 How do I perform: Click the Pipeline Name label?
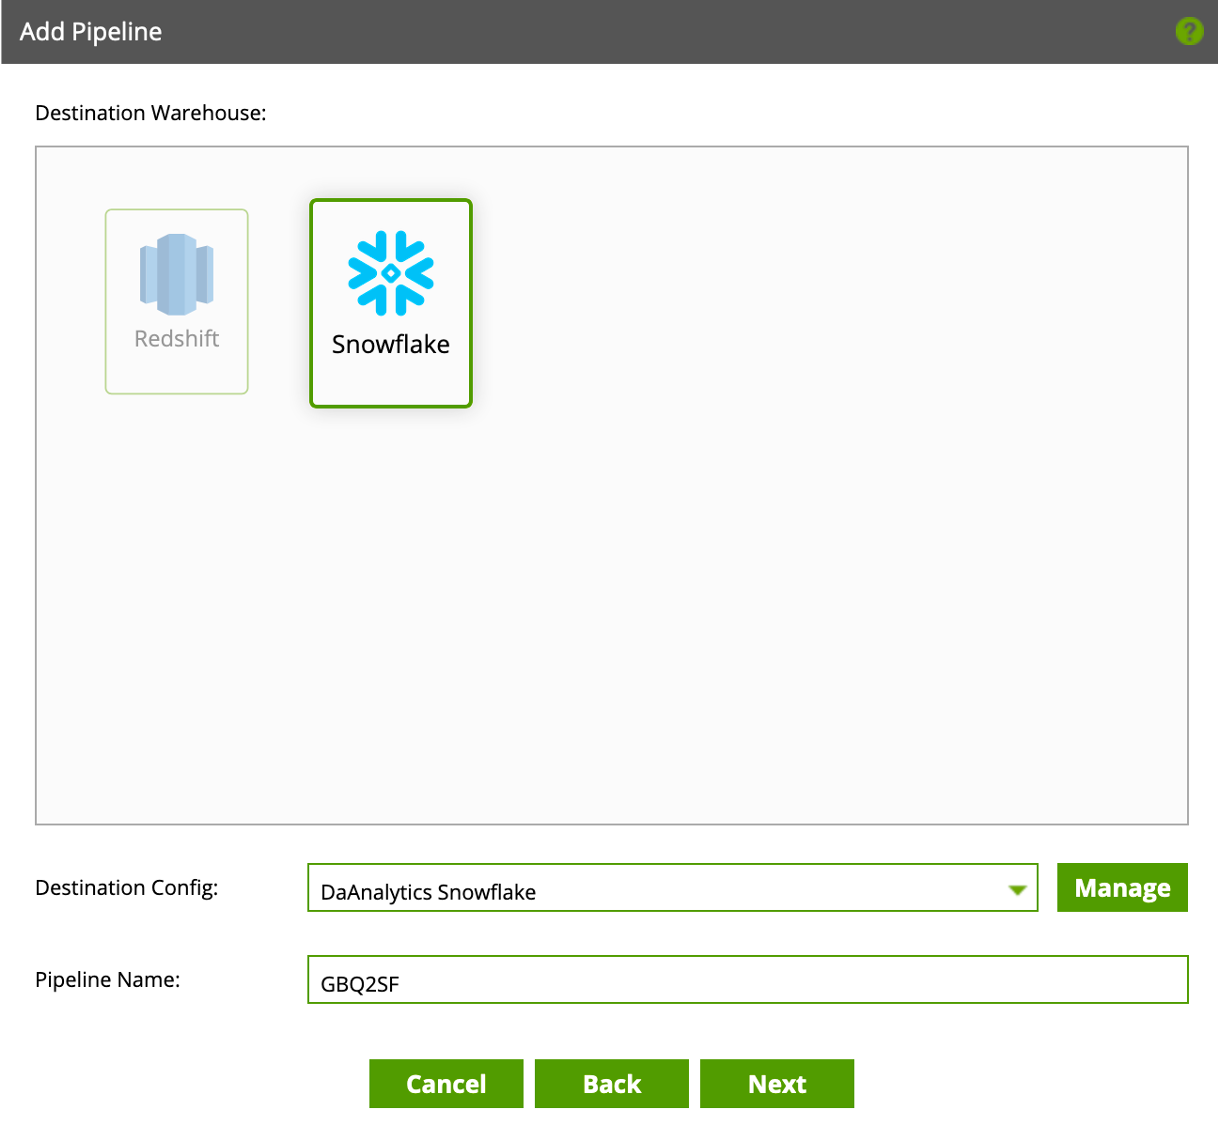point(108,980)
